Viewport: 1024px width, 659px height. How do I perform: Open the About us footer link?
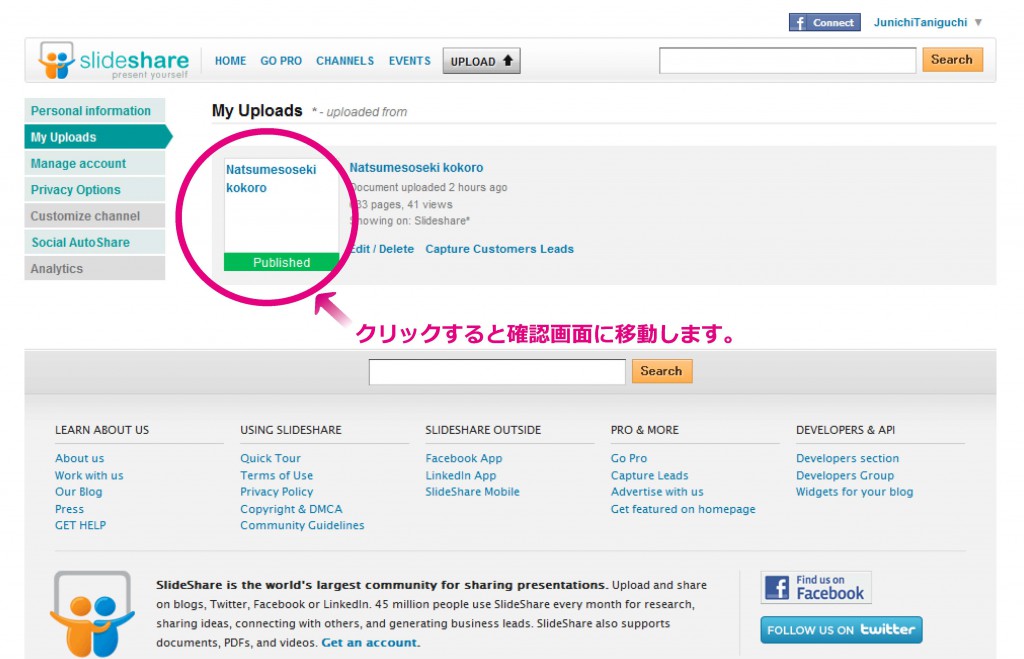pos(80,458)
